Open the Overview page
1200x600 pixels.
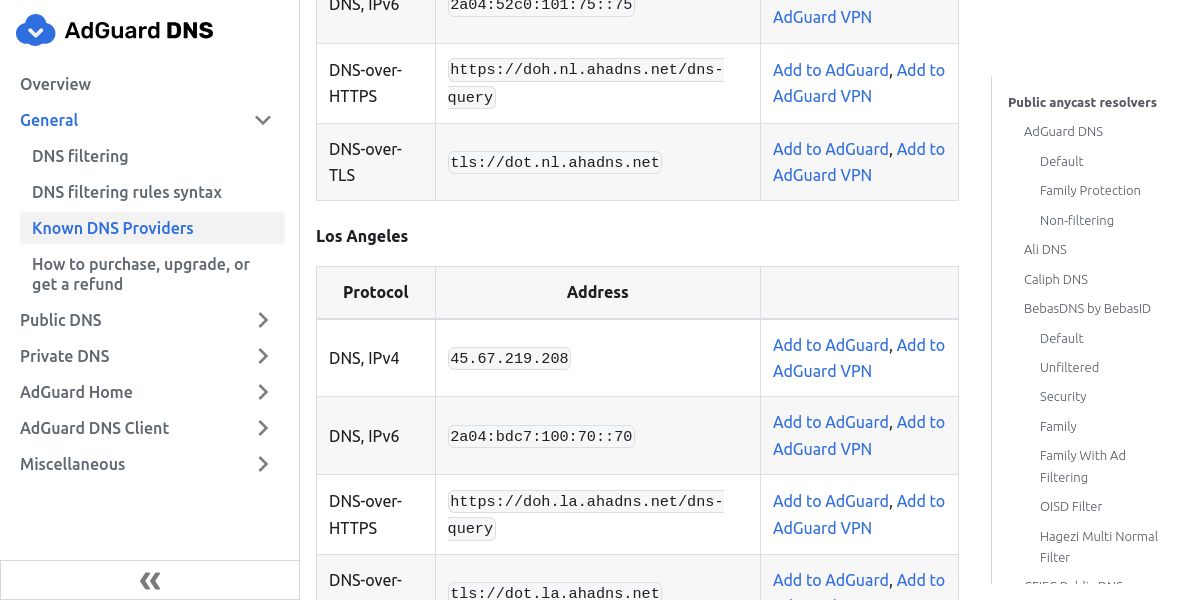pos(55,84)
